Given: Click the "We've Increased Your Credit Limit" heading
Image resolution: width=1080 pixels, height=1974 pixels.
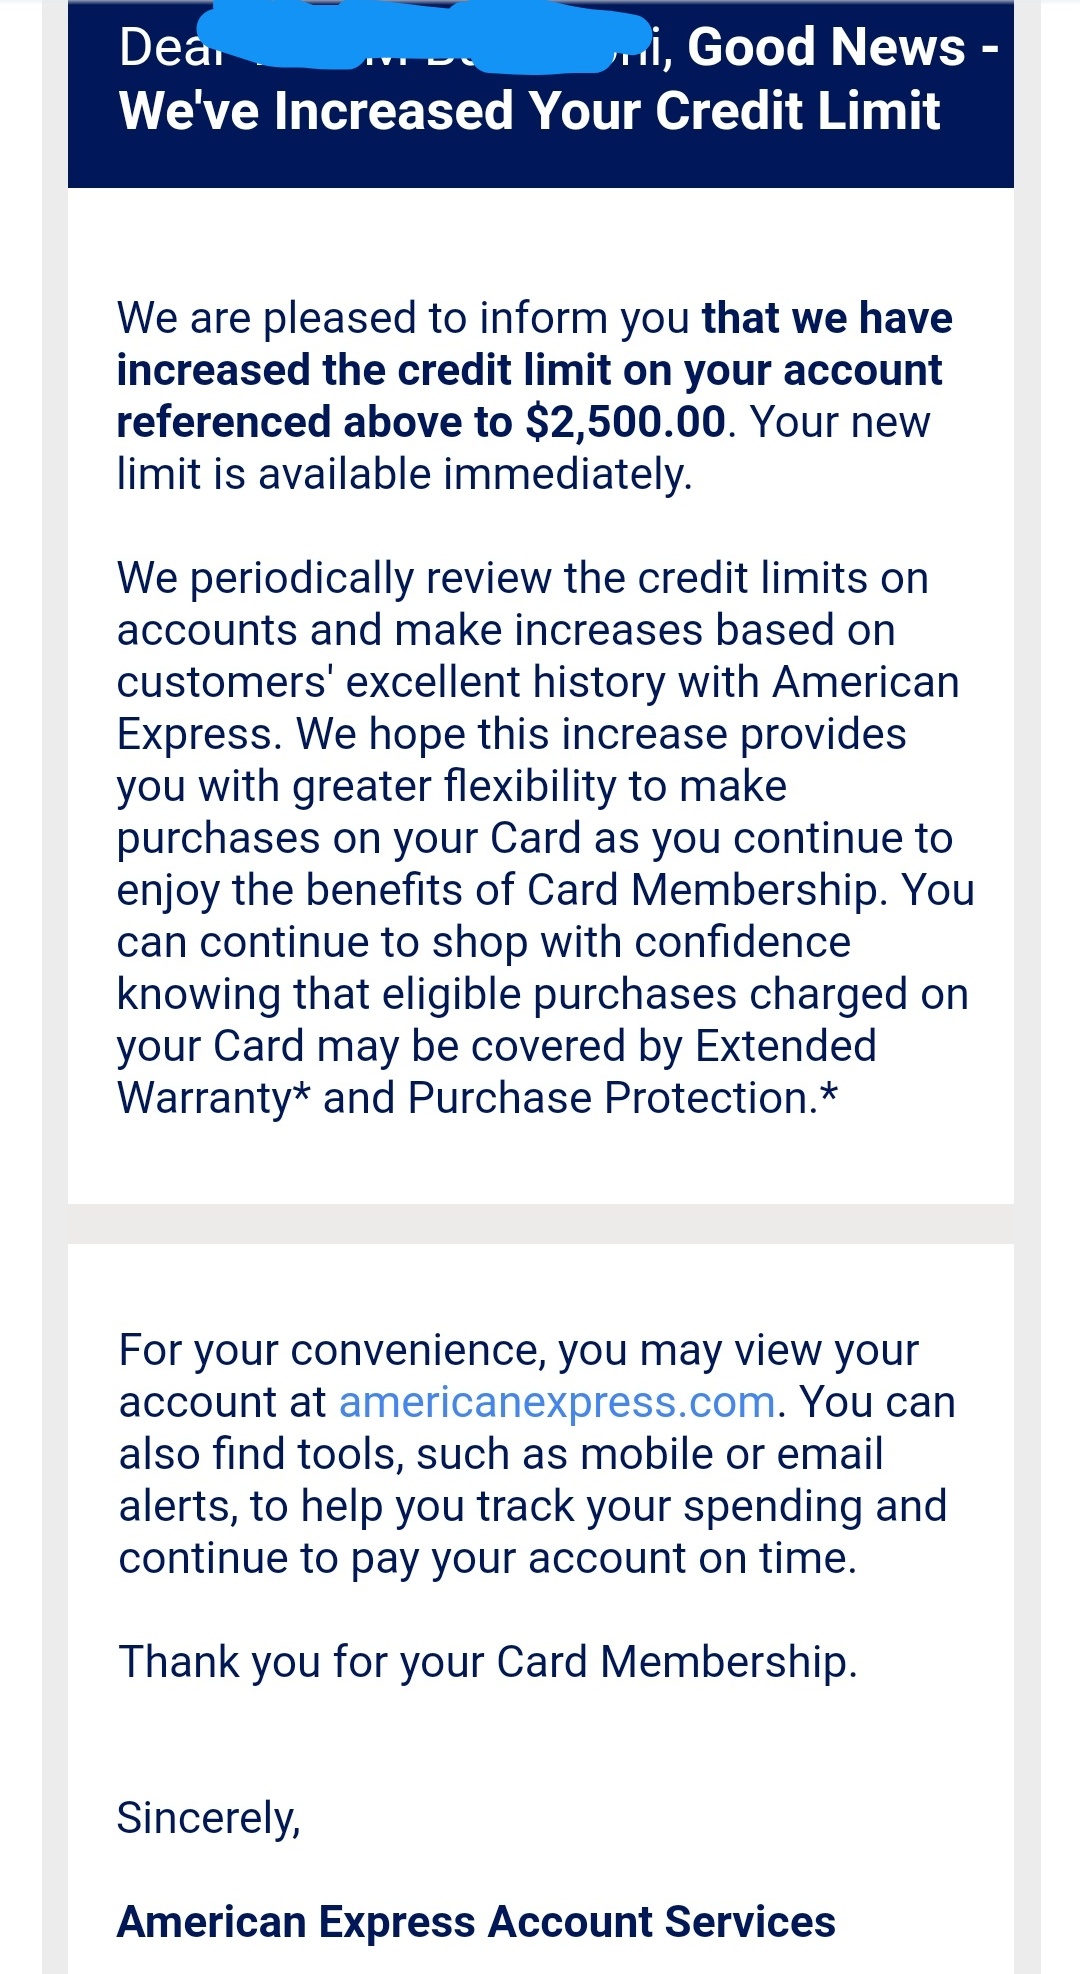Looking at the screenshot, I should 529,110.
